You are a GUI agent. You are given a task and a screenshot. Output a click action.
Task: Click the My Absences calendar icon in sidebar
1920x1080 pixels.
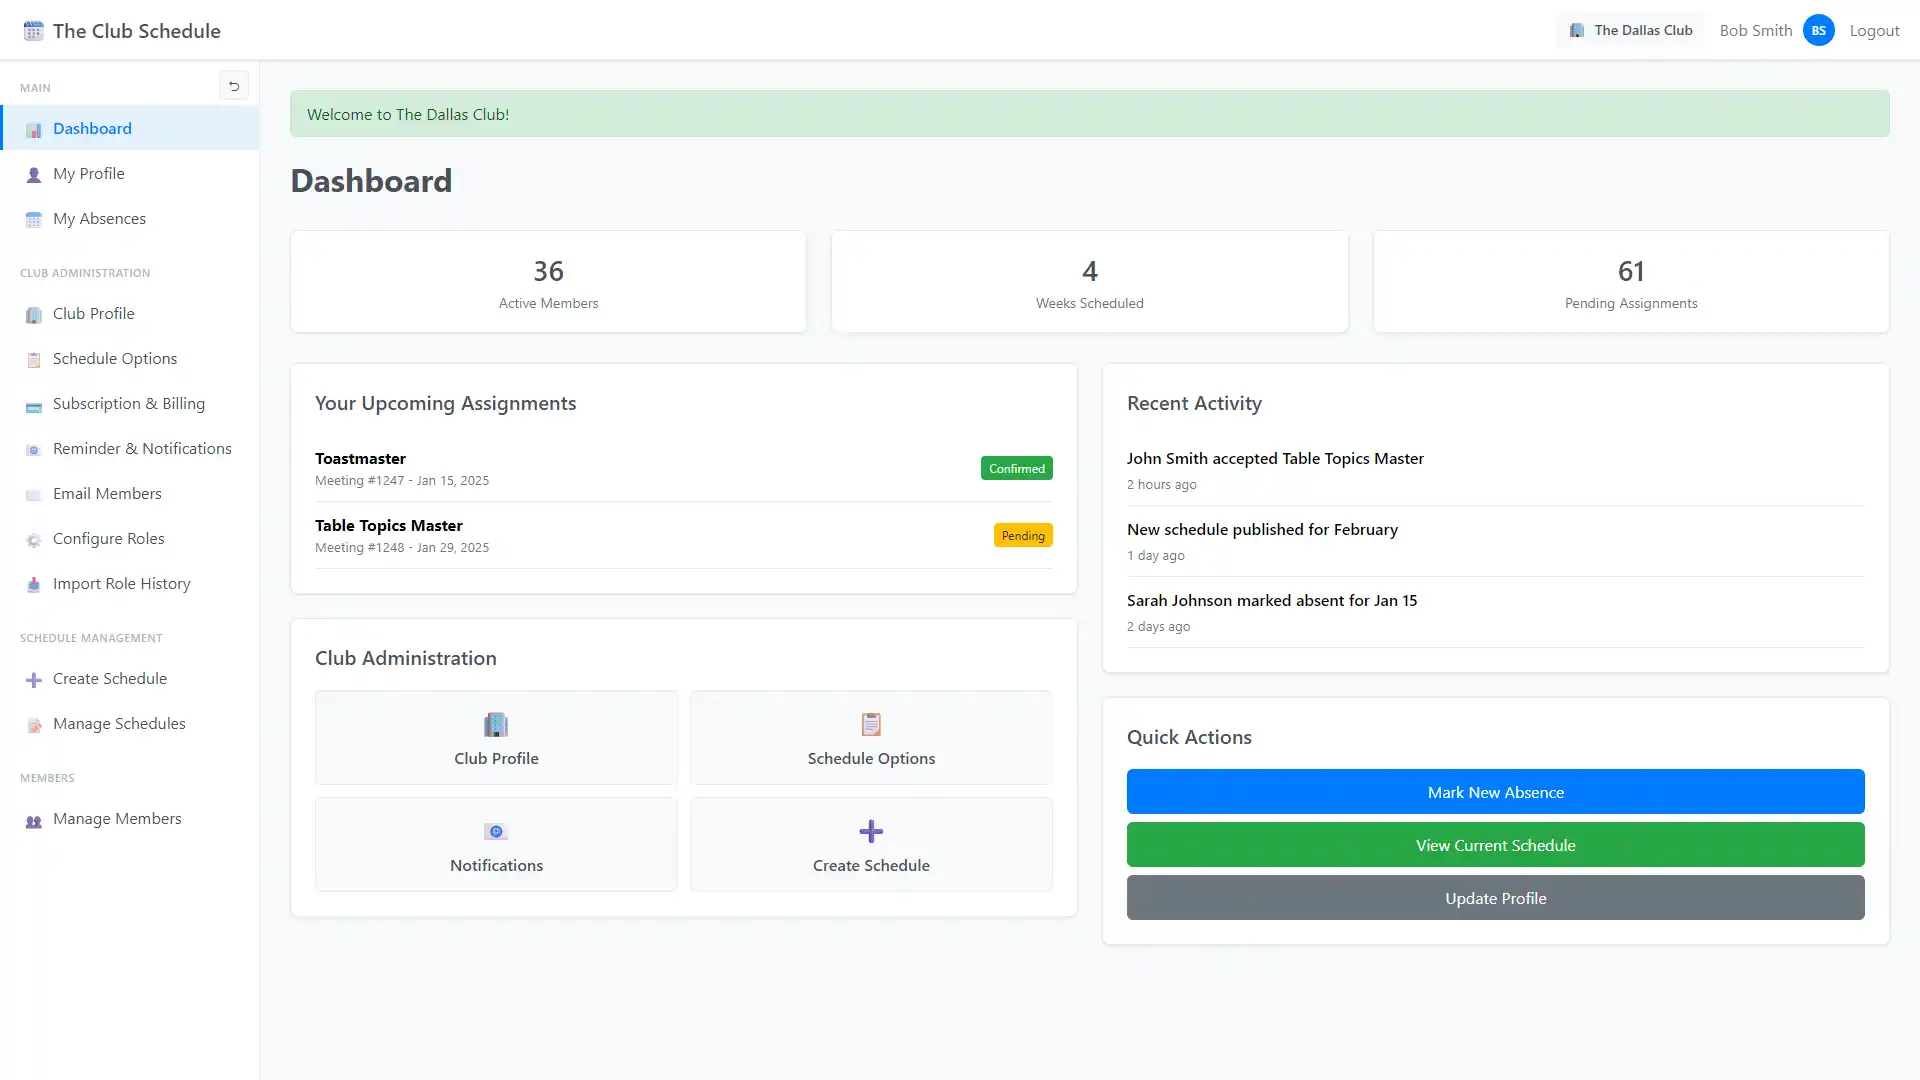pyautogui.click(x=33, y=219)
